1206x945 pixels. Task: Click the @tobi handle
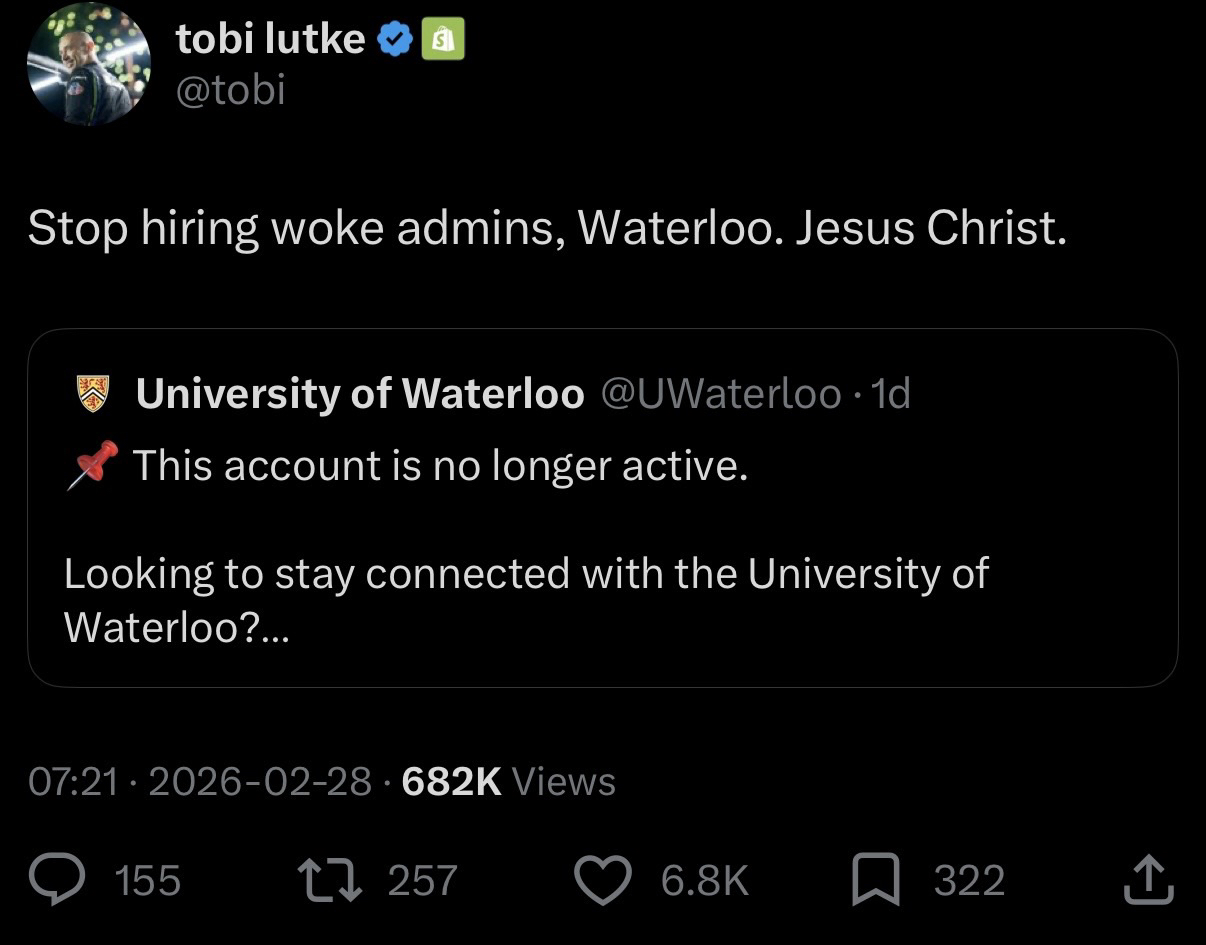point(231,91)
